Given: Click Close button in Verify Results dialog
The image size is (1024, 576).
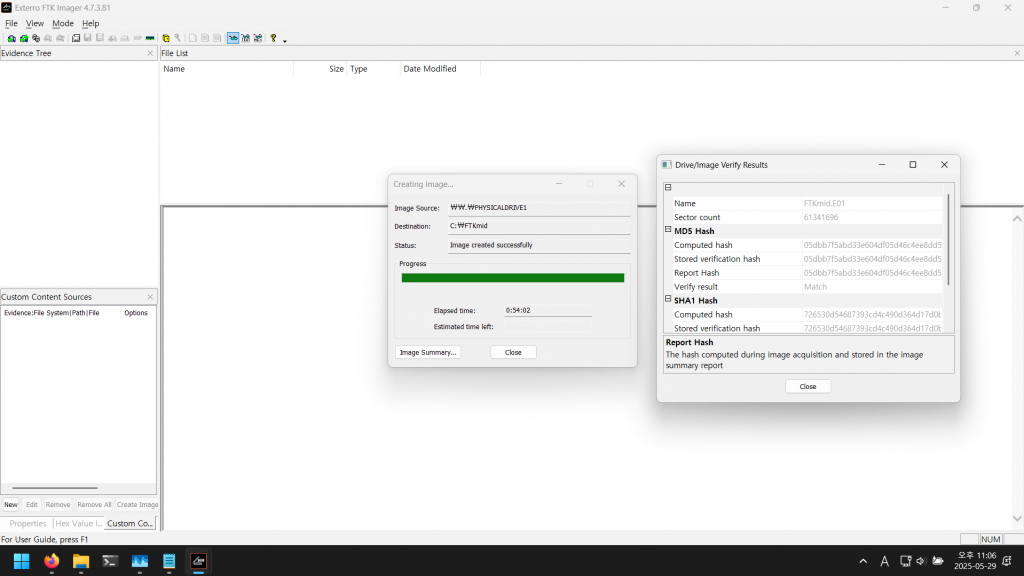Looking at the screenshot, I should point(808,387).
